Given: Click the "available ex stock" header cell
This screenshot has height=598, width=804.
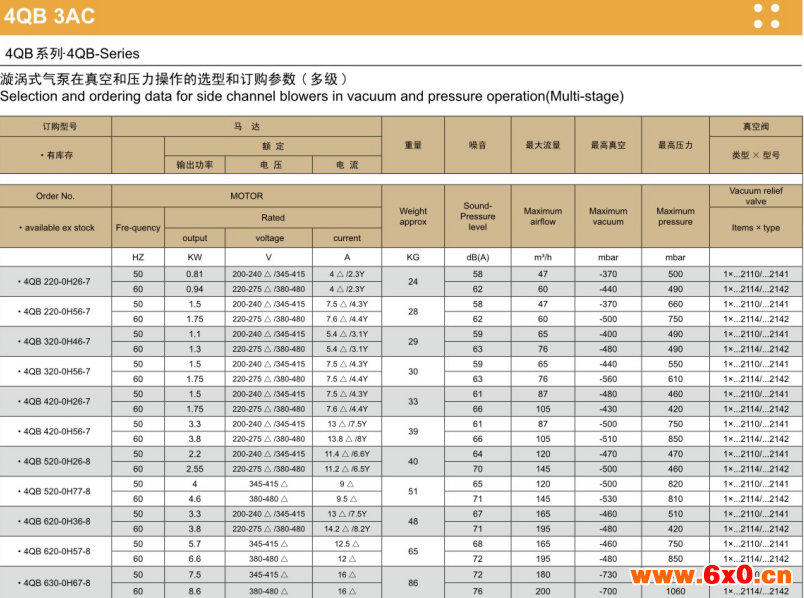Looking at the screenshot, I should coord(56,228).
